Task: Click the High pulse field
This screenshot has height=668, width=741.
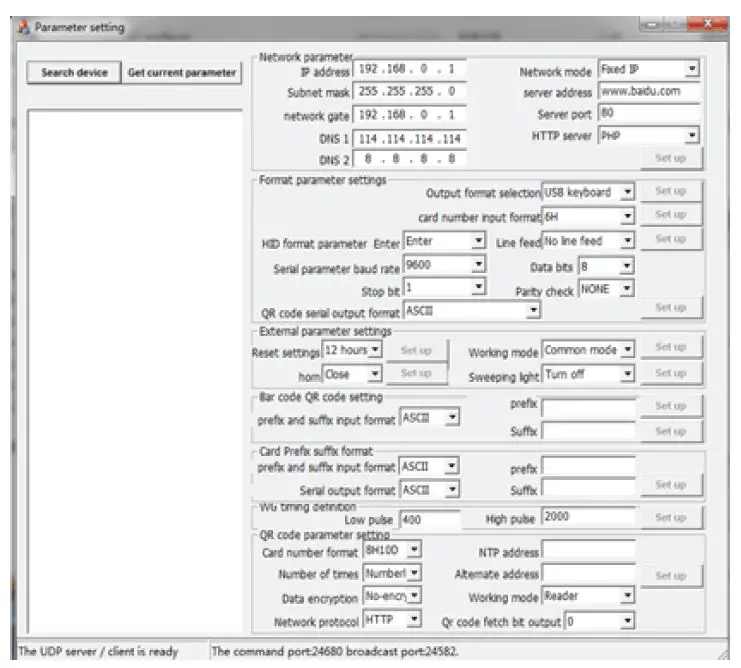Action: (588, 516)
